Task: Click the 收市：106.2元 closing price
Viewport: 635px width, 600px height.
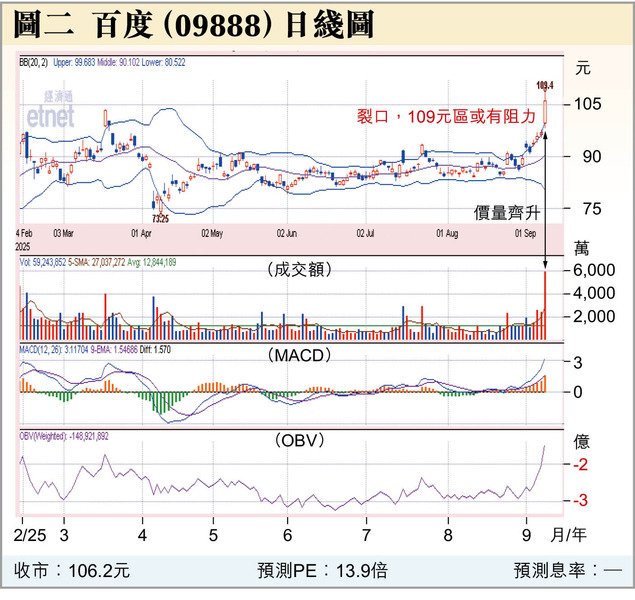Action: pyautogui.click(x=72, y=571)
